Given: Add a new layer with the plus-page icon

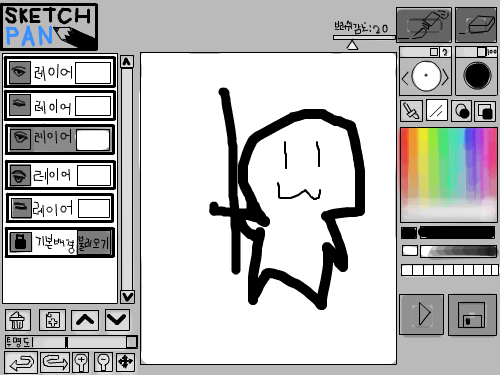Looking at the screenshot, I should (x=52, y=320).
